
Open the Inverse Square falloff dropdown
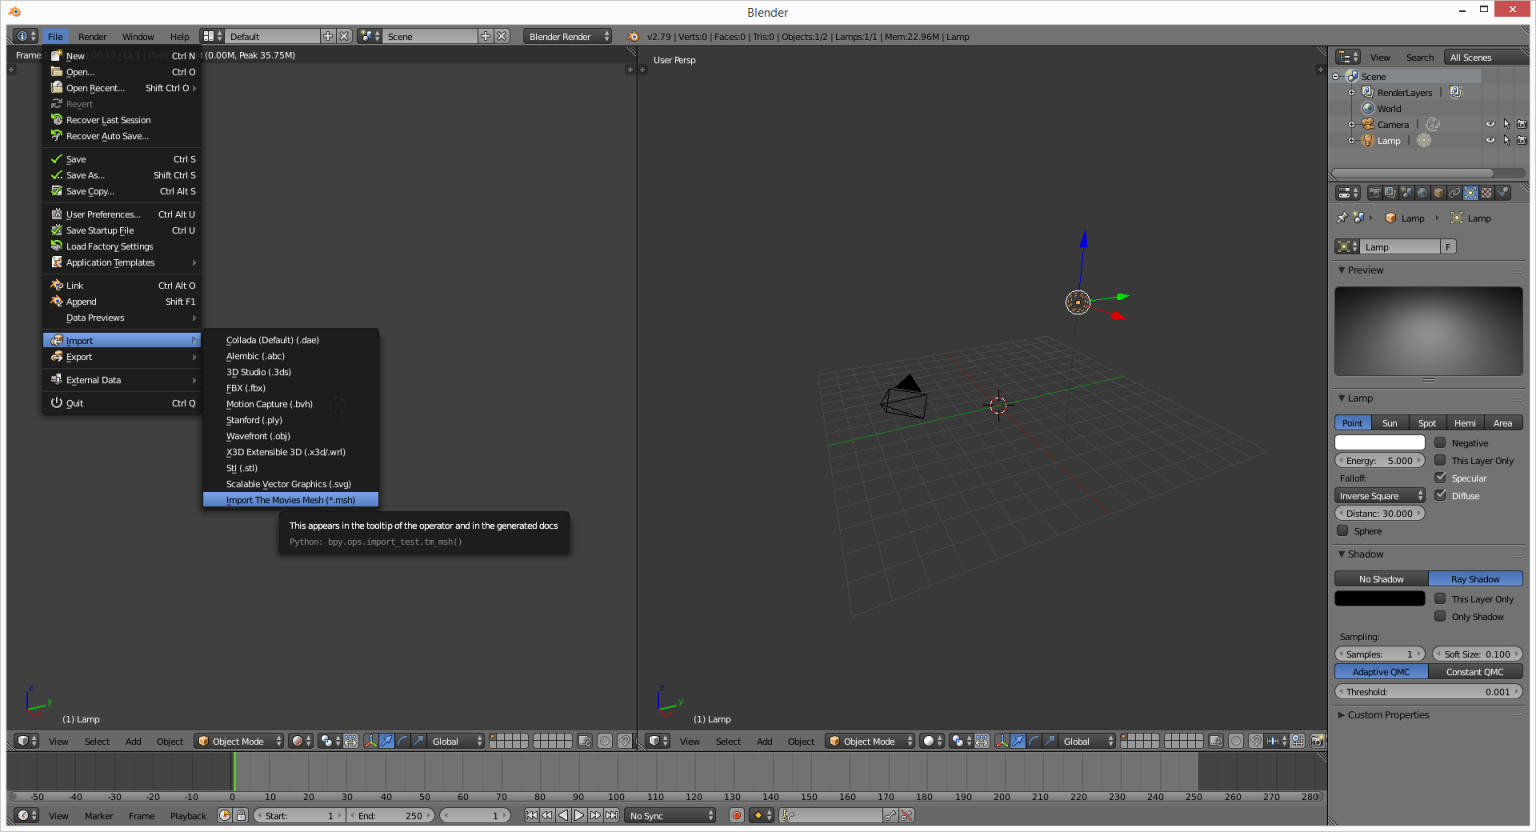click(1380, 496)
